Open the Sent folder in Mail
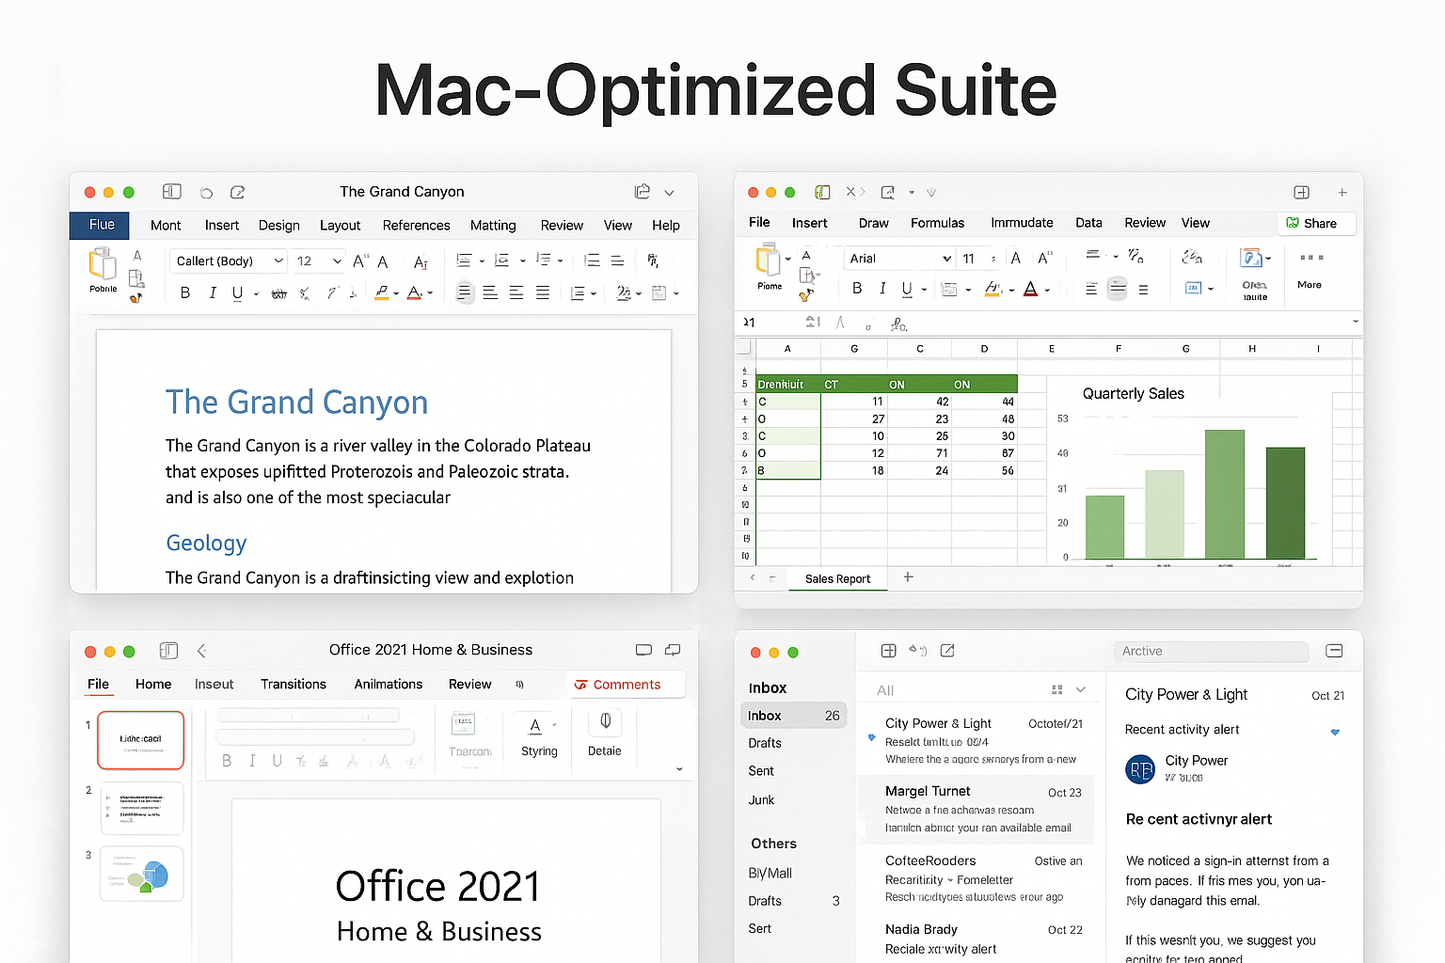The width and height of the screenshot is (1445, 963). pos(761,771)
